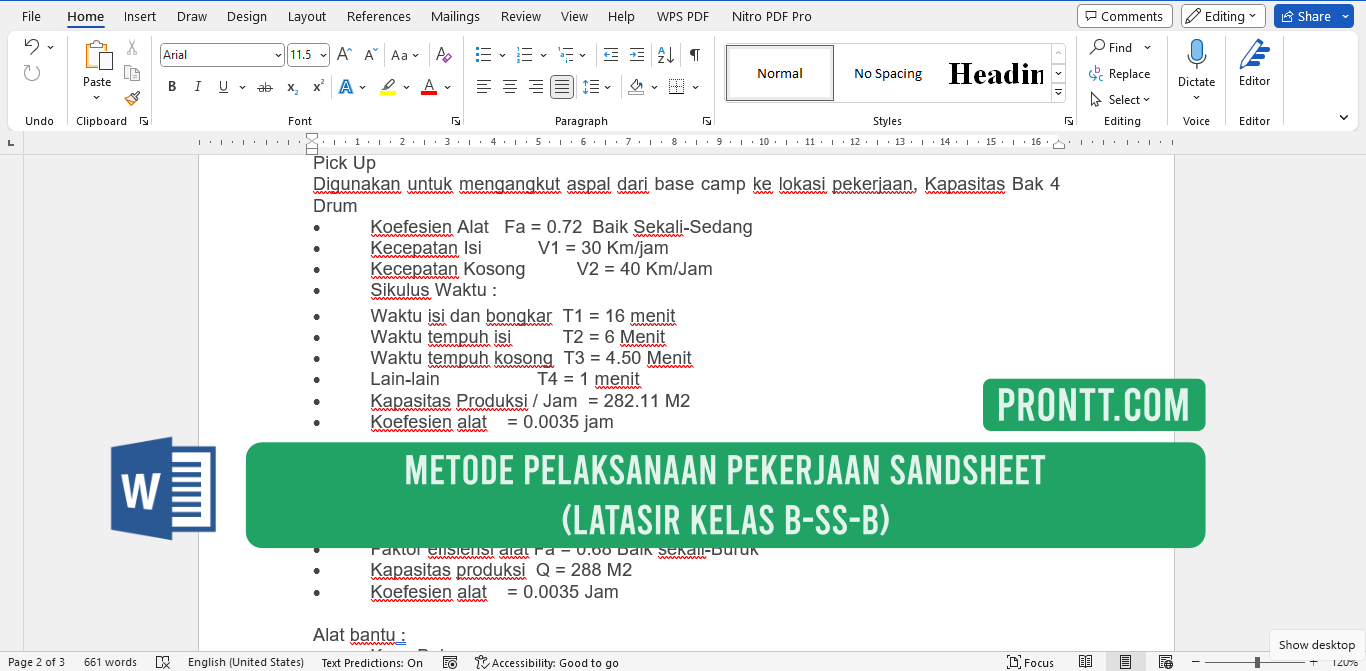Increase paragraph indent
The image size is (1366, 671).
(637, 55)
